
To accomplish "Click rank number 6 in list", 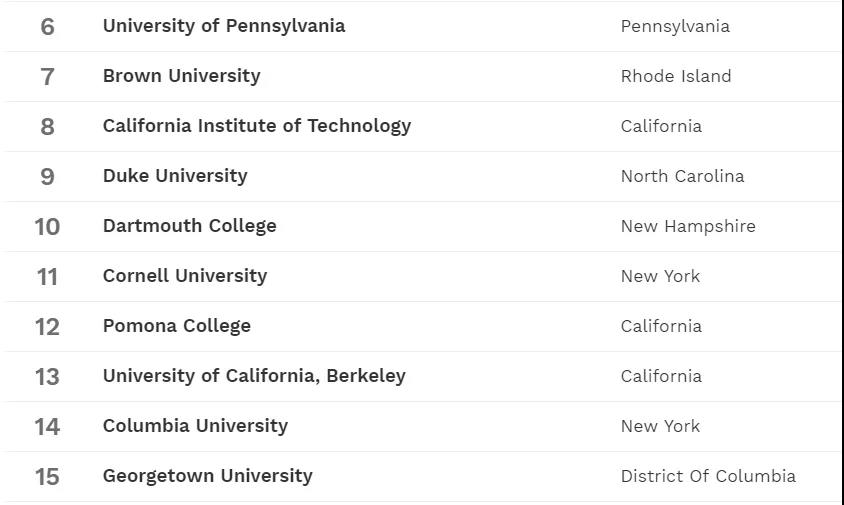I will point(47,27).
